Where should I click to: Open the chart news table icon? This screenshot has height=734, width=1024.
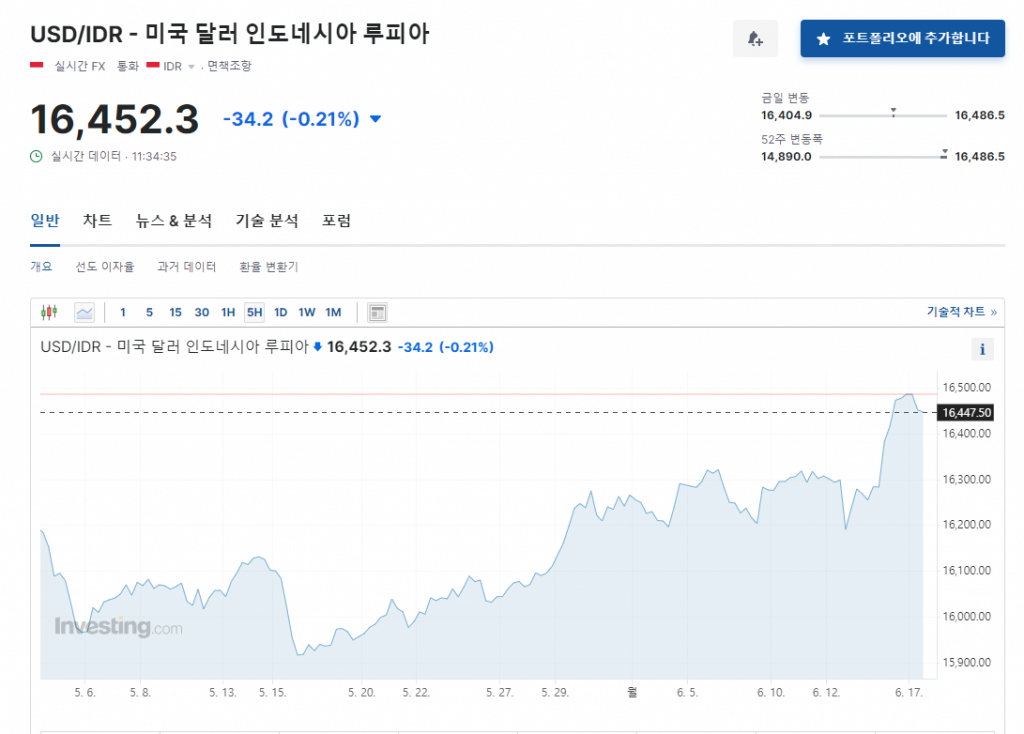[x=377, y=312]
